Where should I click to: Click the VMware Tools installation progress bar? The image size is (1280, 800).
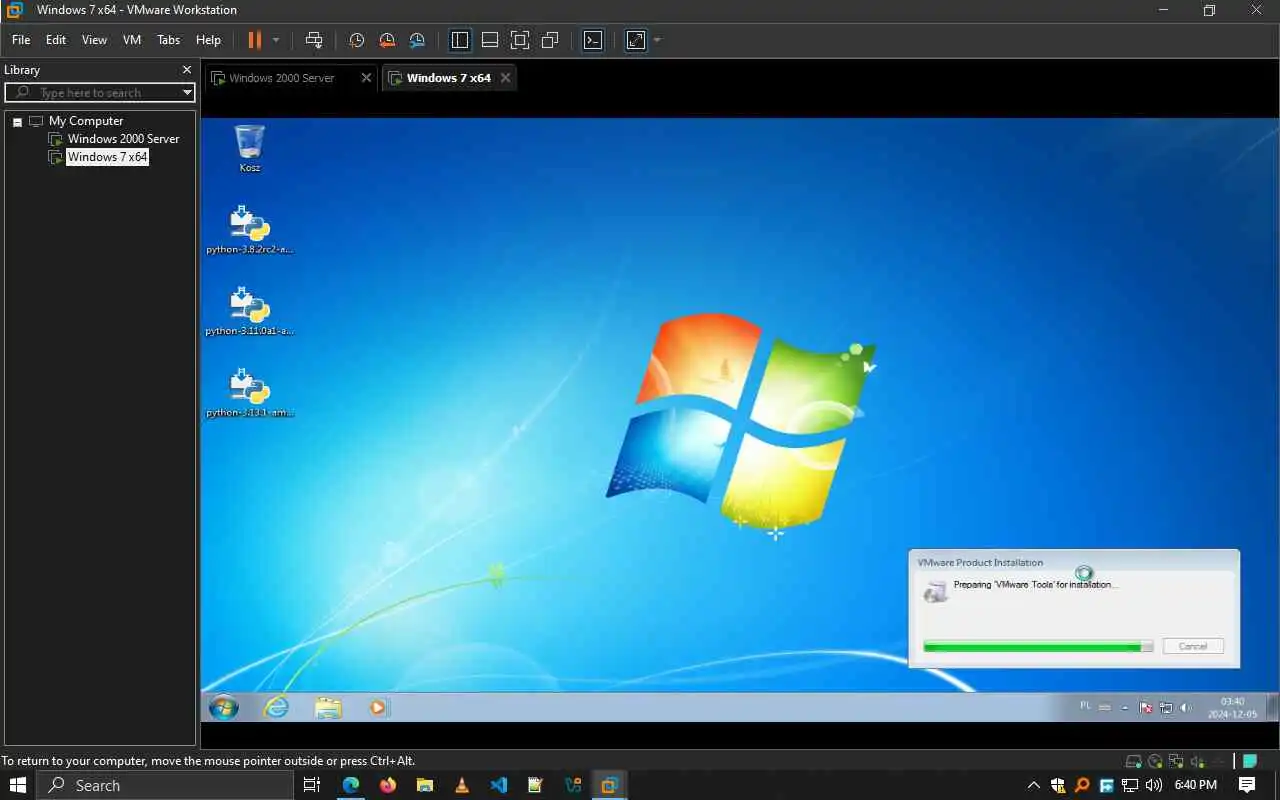(1038, 647)
